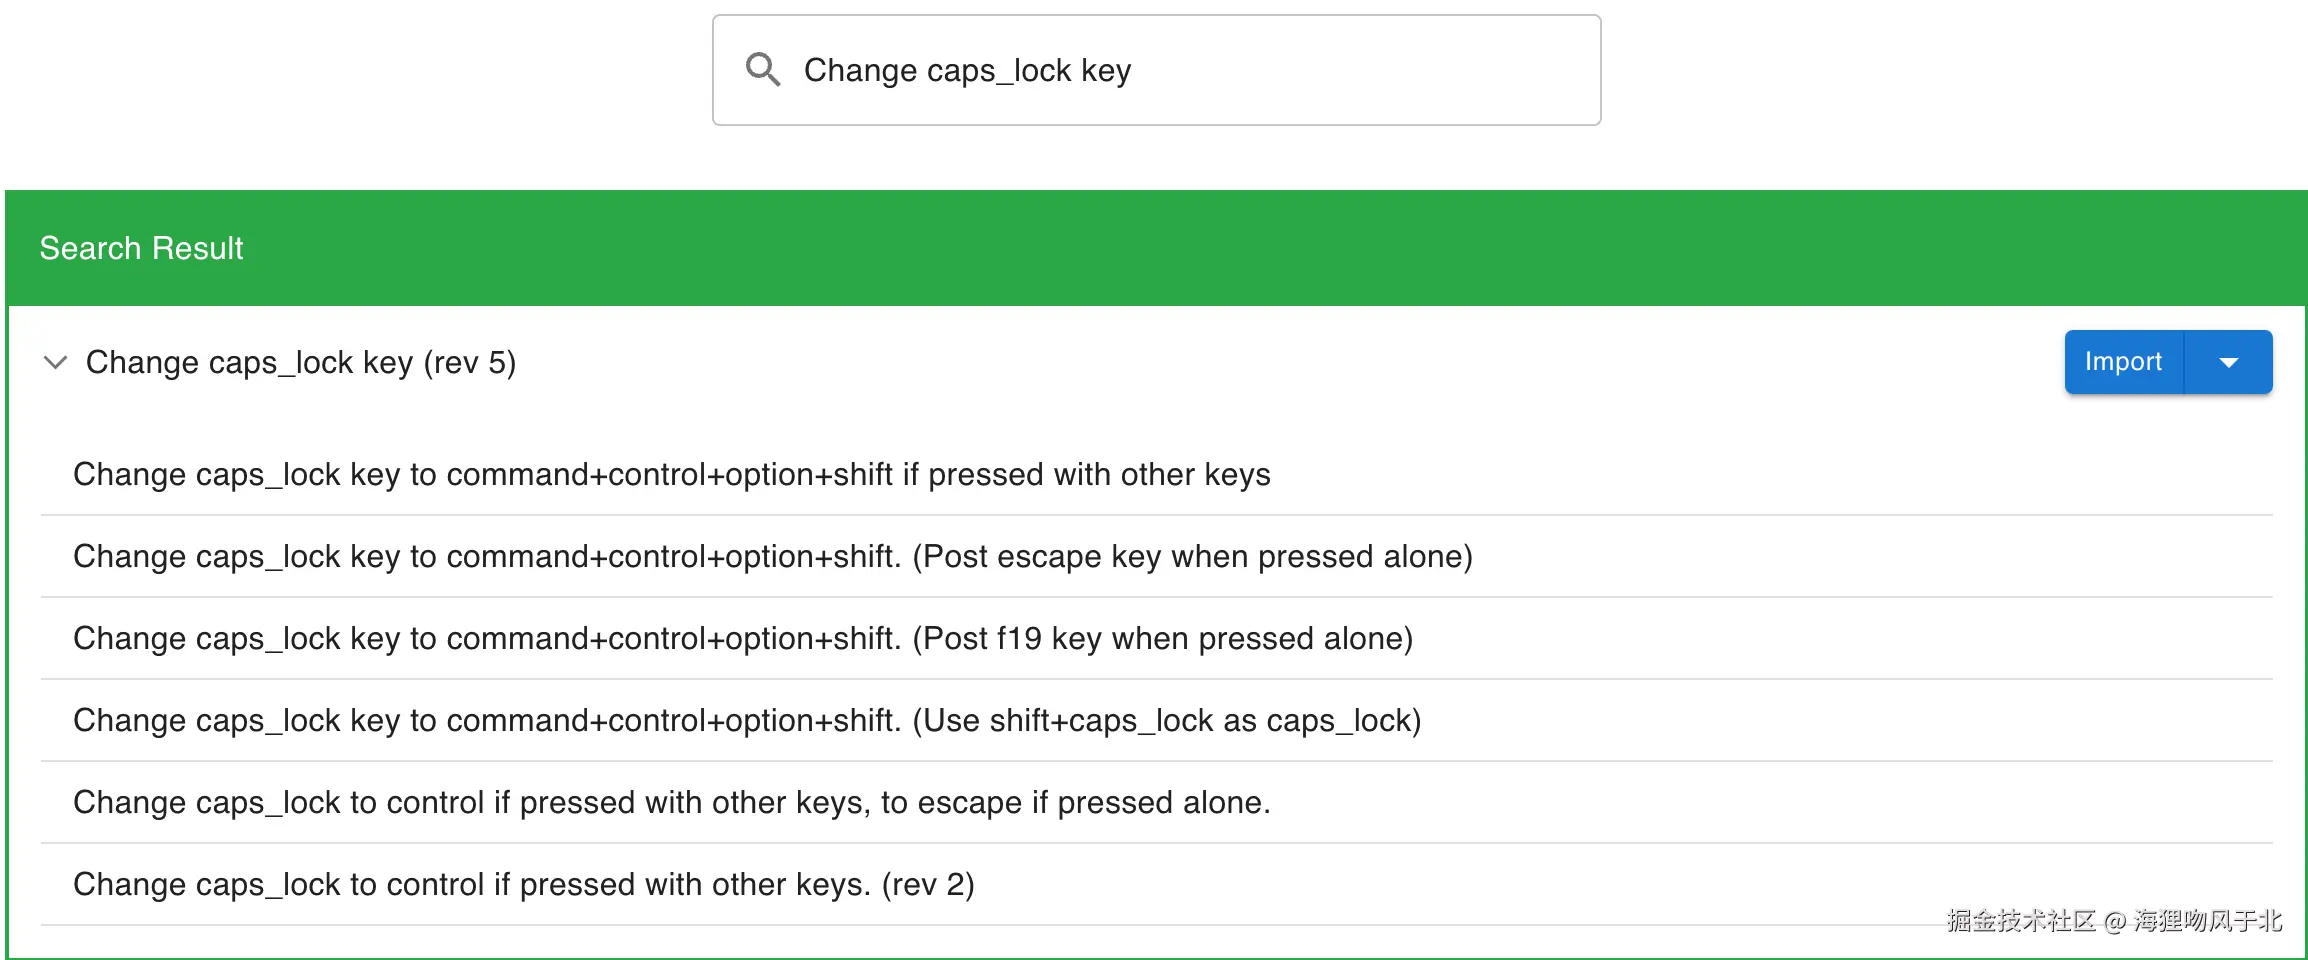
Task: Click the '海狸吻风于北' author name
Action: [x=2208, y=920]
